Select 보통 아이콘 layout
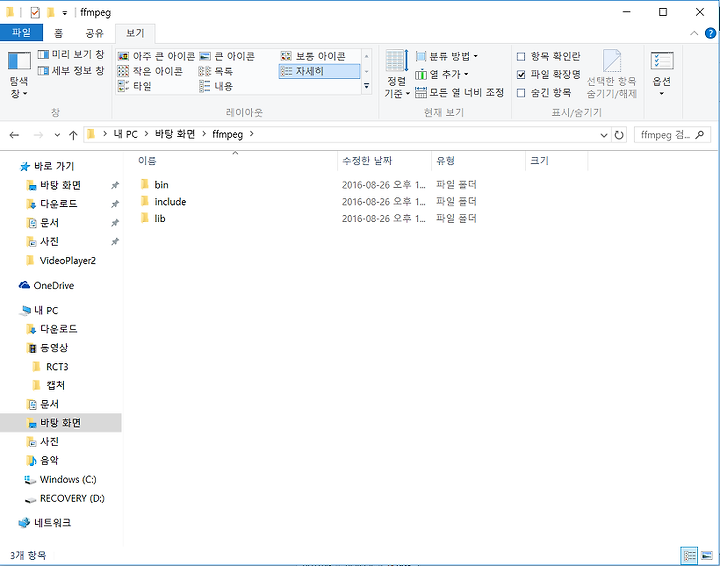 point(313,56)
